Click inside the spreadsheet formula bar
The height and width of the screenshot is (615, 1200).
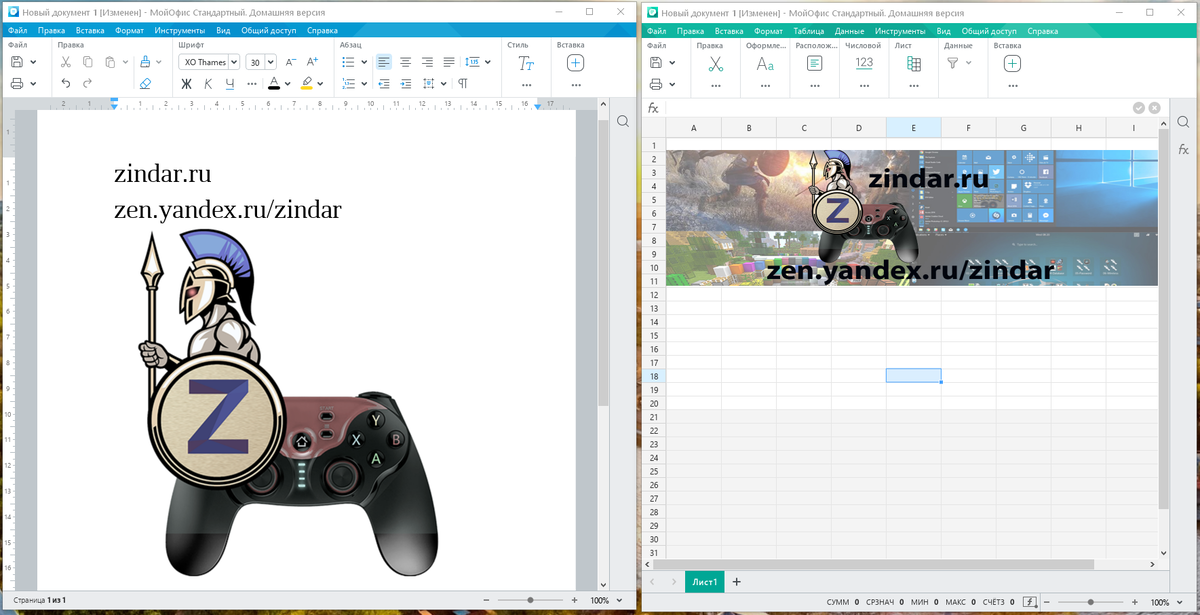[897, 108]
